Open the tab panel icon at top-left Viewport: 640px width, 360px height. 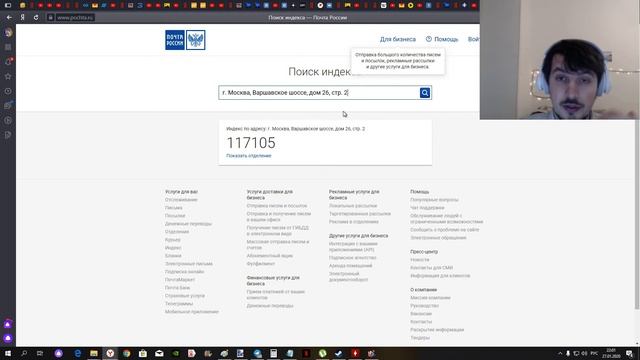pos(8,5)
